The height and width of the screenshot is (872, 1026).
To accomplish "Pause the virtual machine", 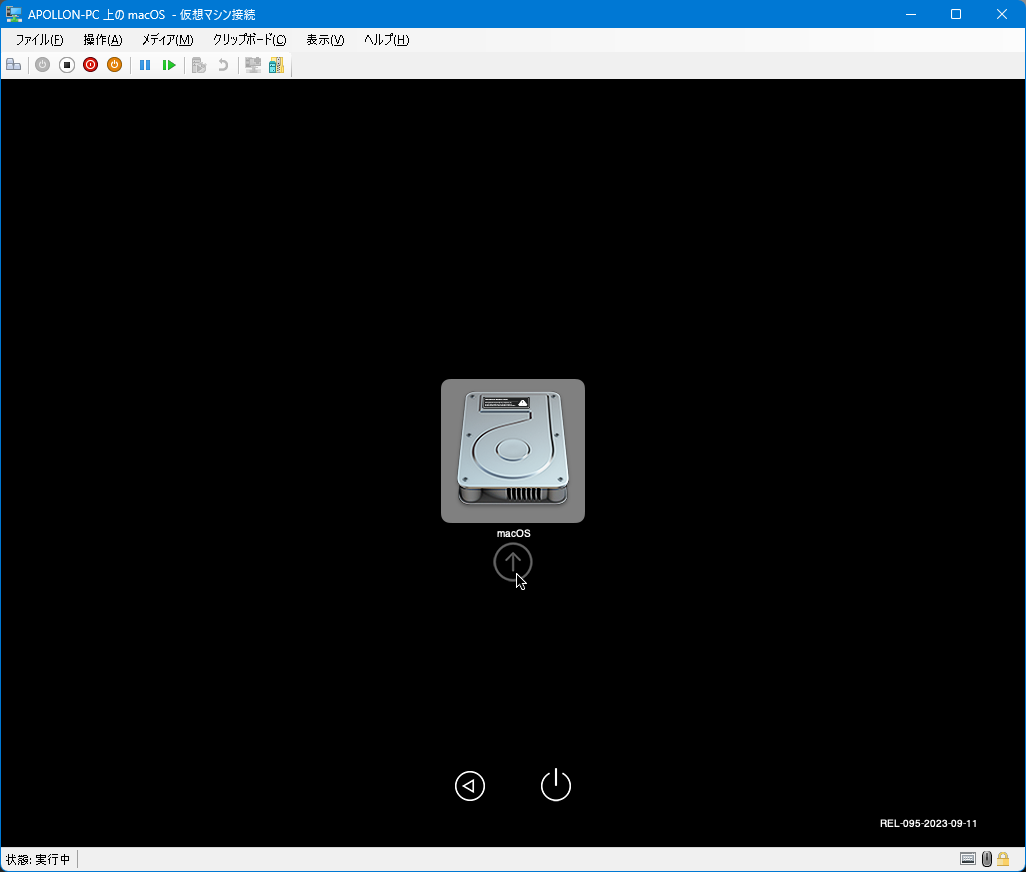I will click(x=145, y=65).
